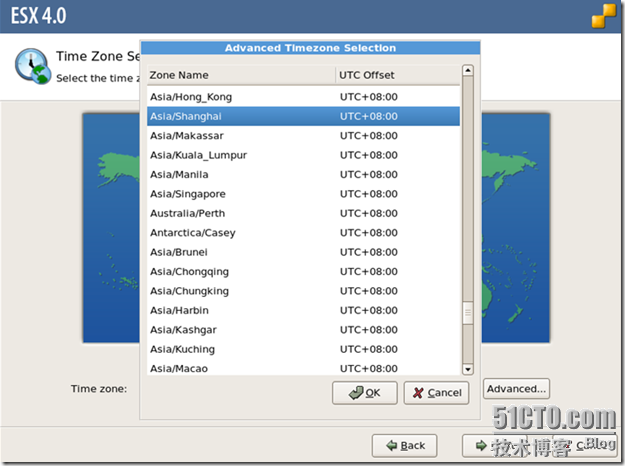Sort the list by UTC Offset column header
This screenshot has height=466, width=625.
tap(397, 75)
